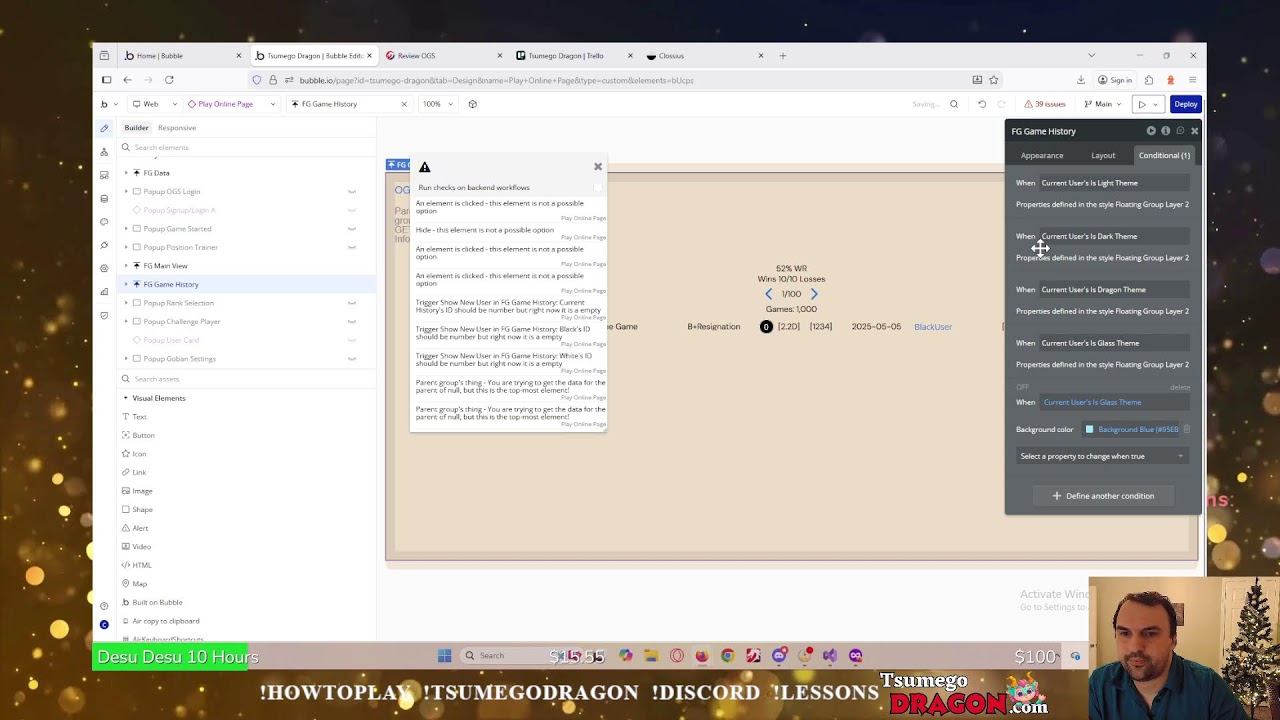
Task: Open the 100% zoom dropdown
Action: click(436, 104)
